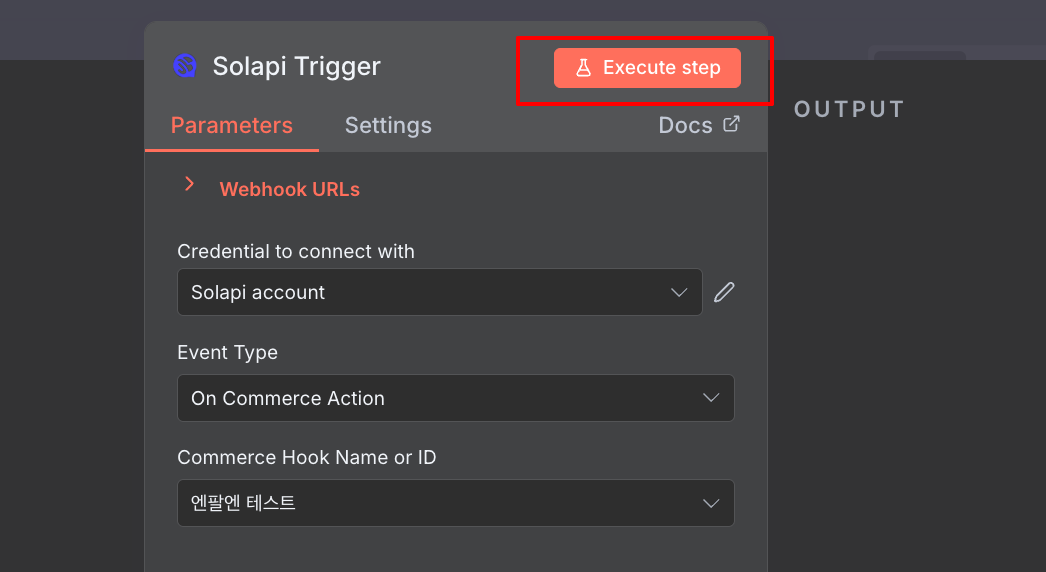Click the Credential to connect with label

click(x=296, y=251)
